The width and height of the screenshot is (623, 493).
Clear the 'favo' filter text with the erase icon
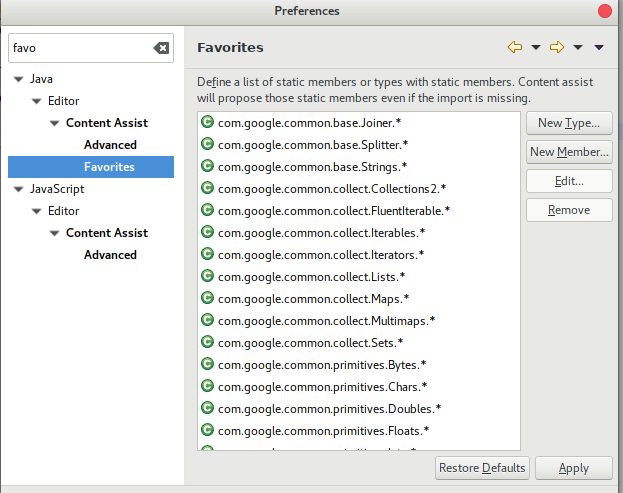click(161, 48)
